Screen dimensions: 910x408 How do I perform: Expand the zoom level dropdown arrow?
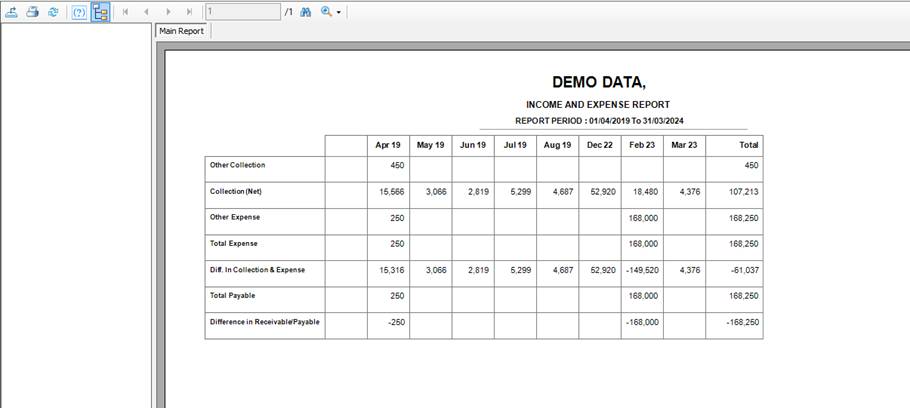pyautogui.click(x=340, y=12)
